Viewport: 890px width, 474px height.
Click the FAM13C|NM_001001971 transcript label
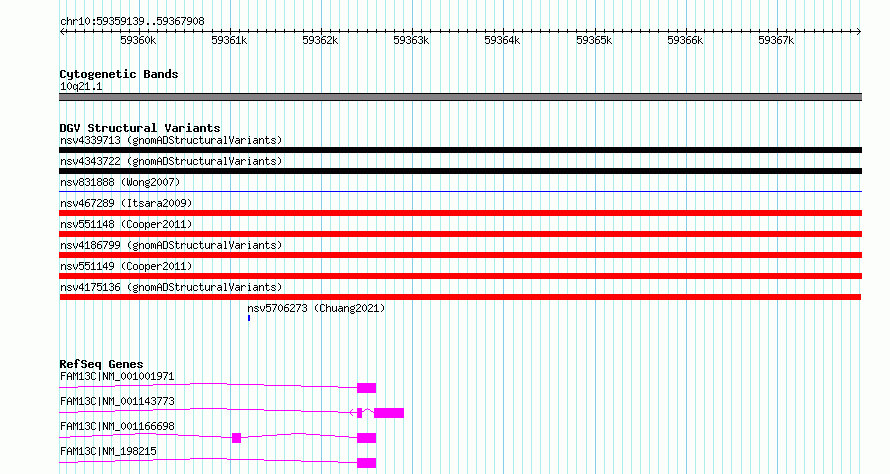click(117, 376)
